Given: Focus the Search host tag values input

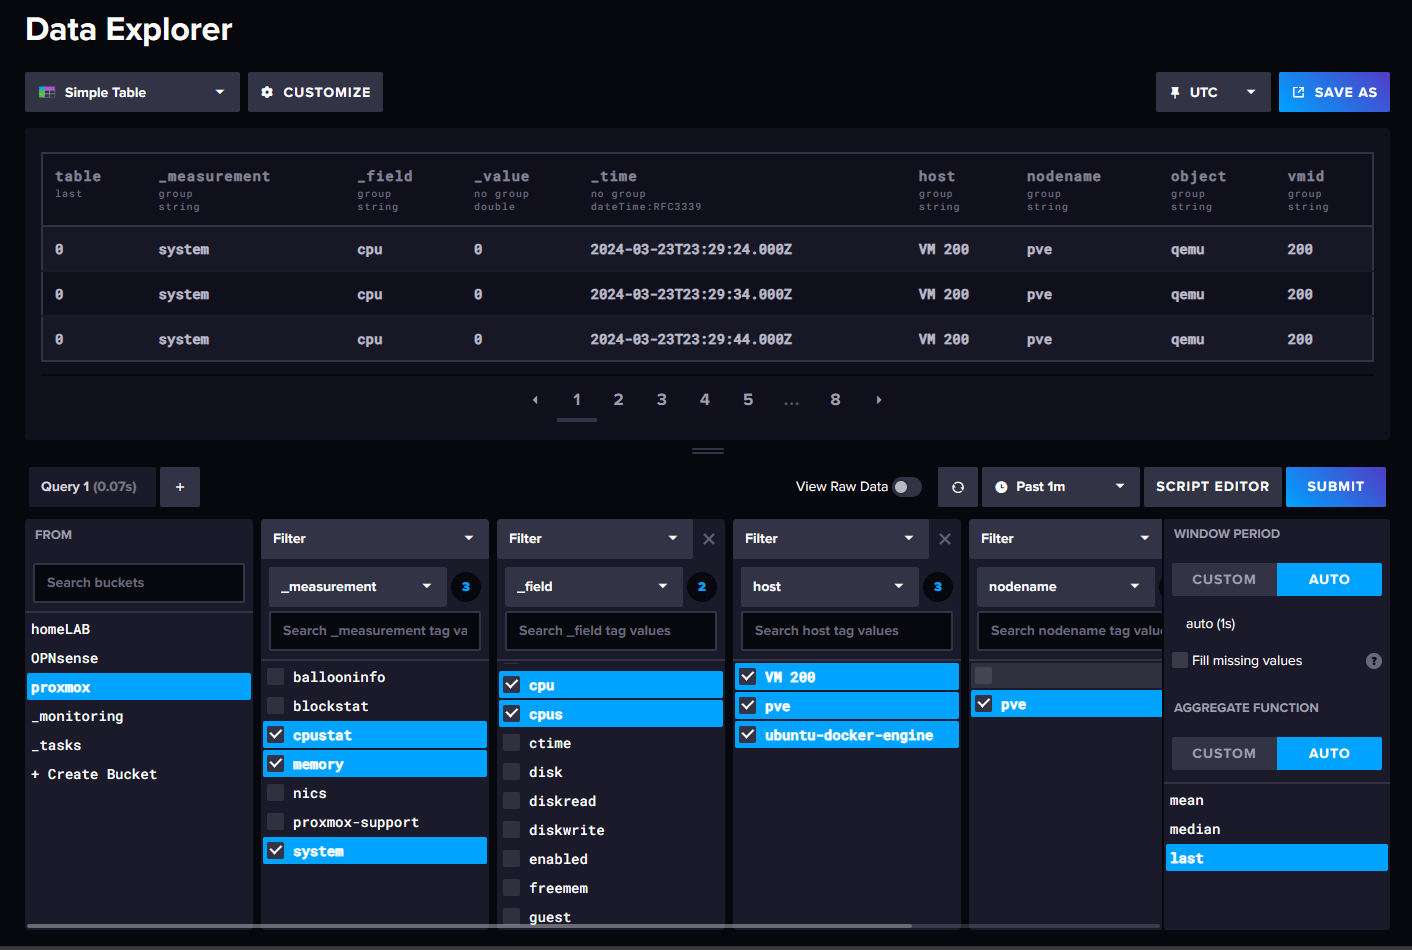Looking at the screenshot, I should [847, 631].
